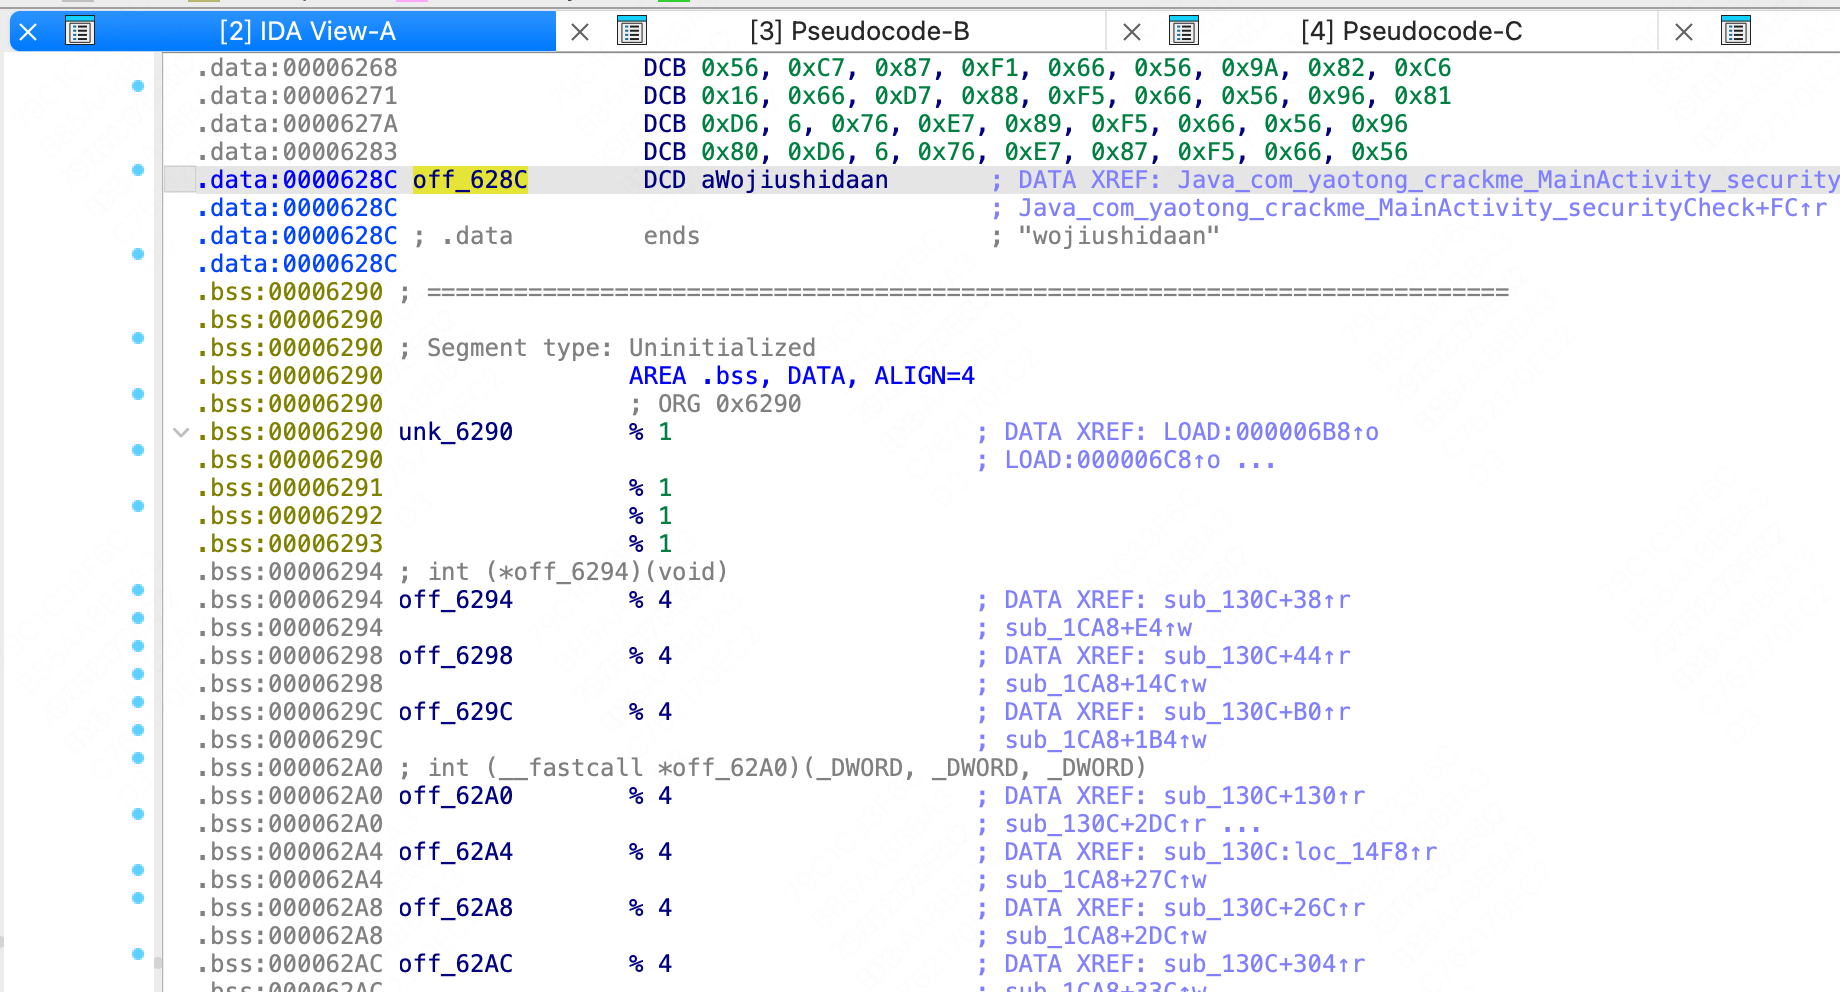Follow xref LOAD:000006C8
This screenshot has height=992, width=1840.
[1112, 460]
